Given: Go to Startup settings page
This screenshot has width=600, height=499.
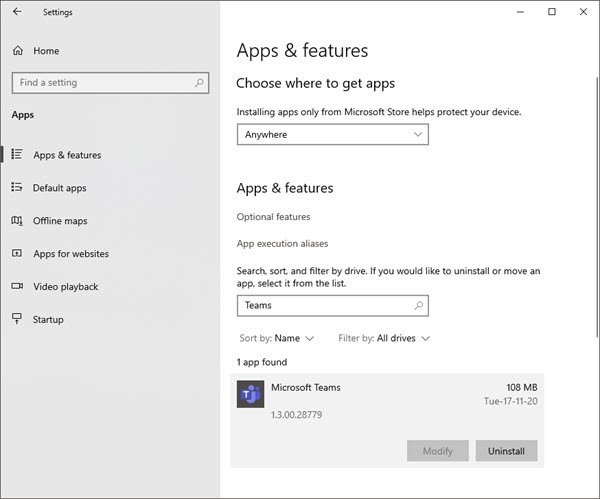Looking at the screenshot, I should 48,320.
